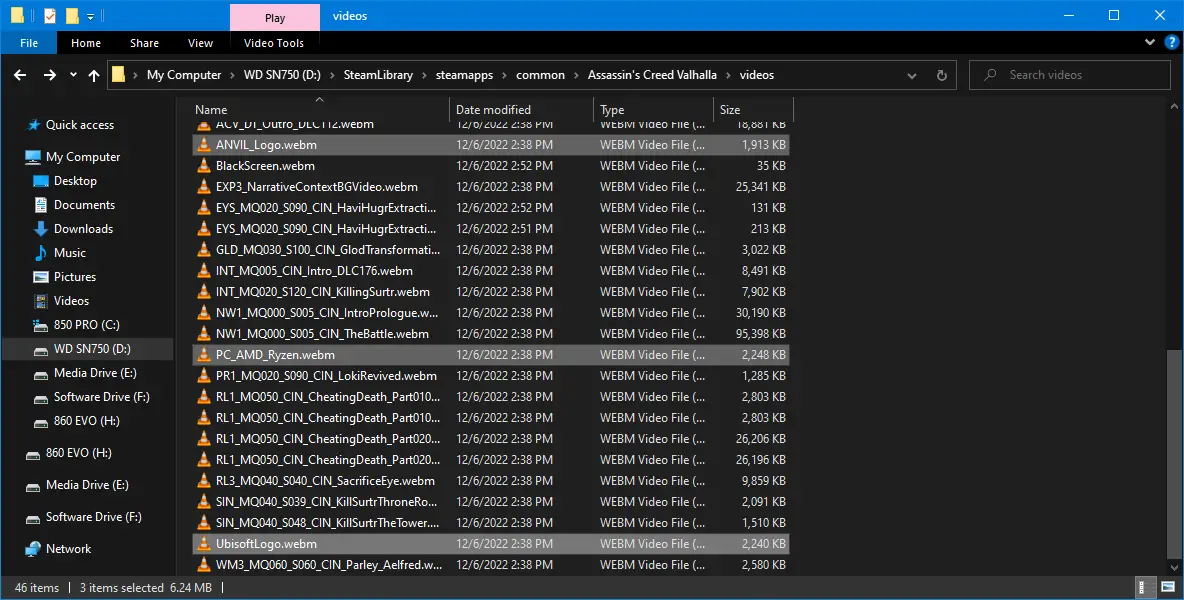Screen dimensions: 1184x600
Task: Select the Play contextual tab
Action: [x=275, y=17]
